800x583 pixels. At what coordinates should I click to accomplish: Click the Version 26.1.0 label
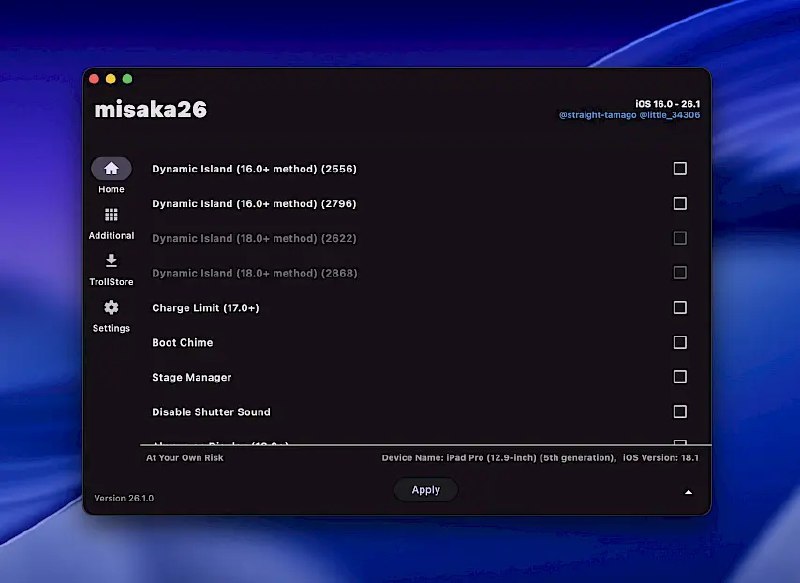click(x=122, y=495)
